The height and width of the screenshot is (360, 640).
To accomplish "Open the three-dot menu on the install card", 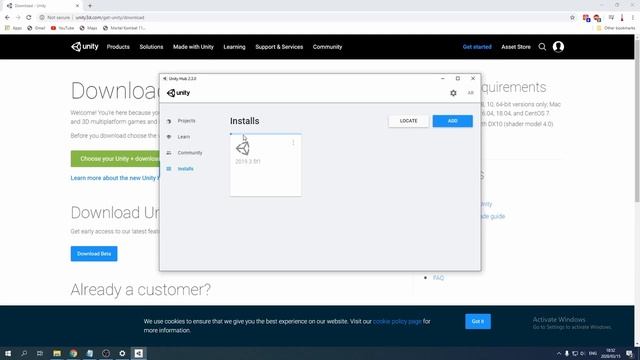I will pos(293,142).
